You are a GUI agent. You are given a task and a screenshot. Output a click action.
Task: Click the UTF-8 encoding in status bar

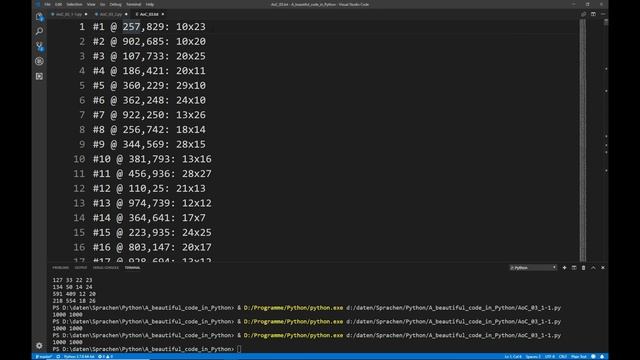[x=550, y=356]
